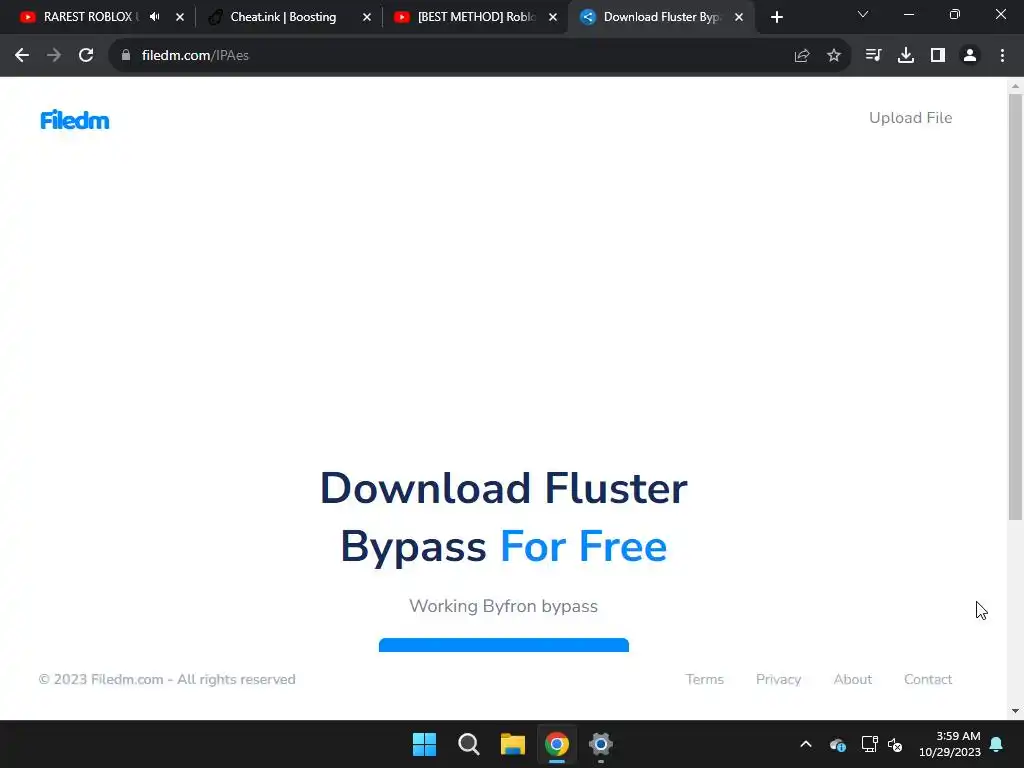Click the forward navigation arrow

click(54, 56)
